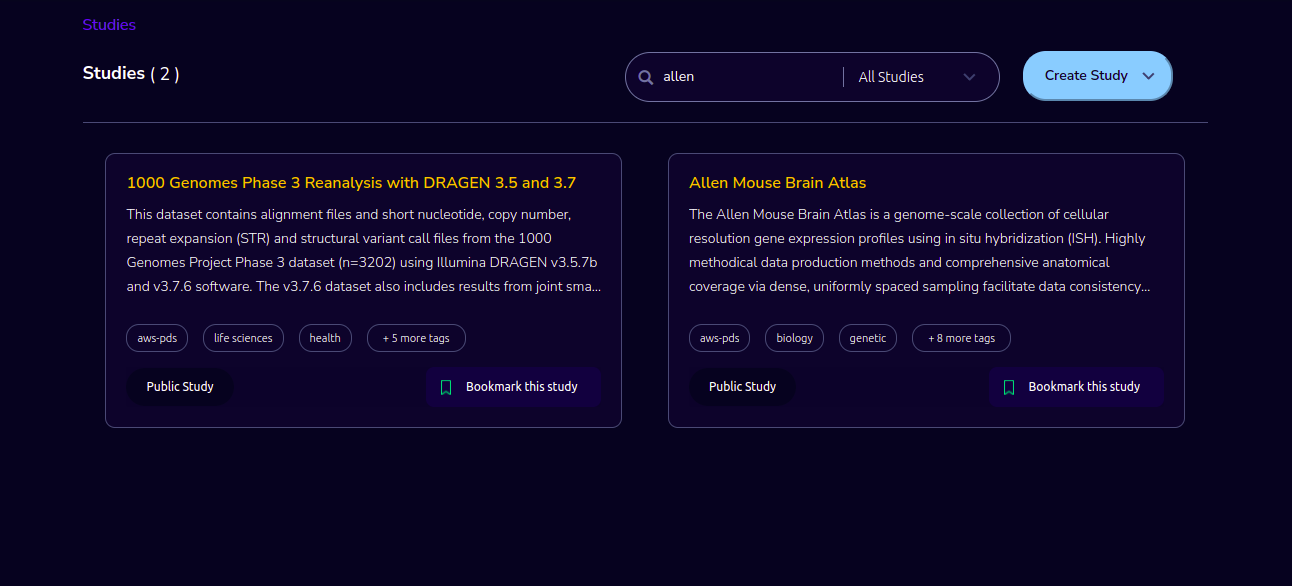Viewport: 1292px width, 586px height.
Task: Click bookmark icon on 1000 Genomes card
Action: pyautogui.click(x=446, y=387)
